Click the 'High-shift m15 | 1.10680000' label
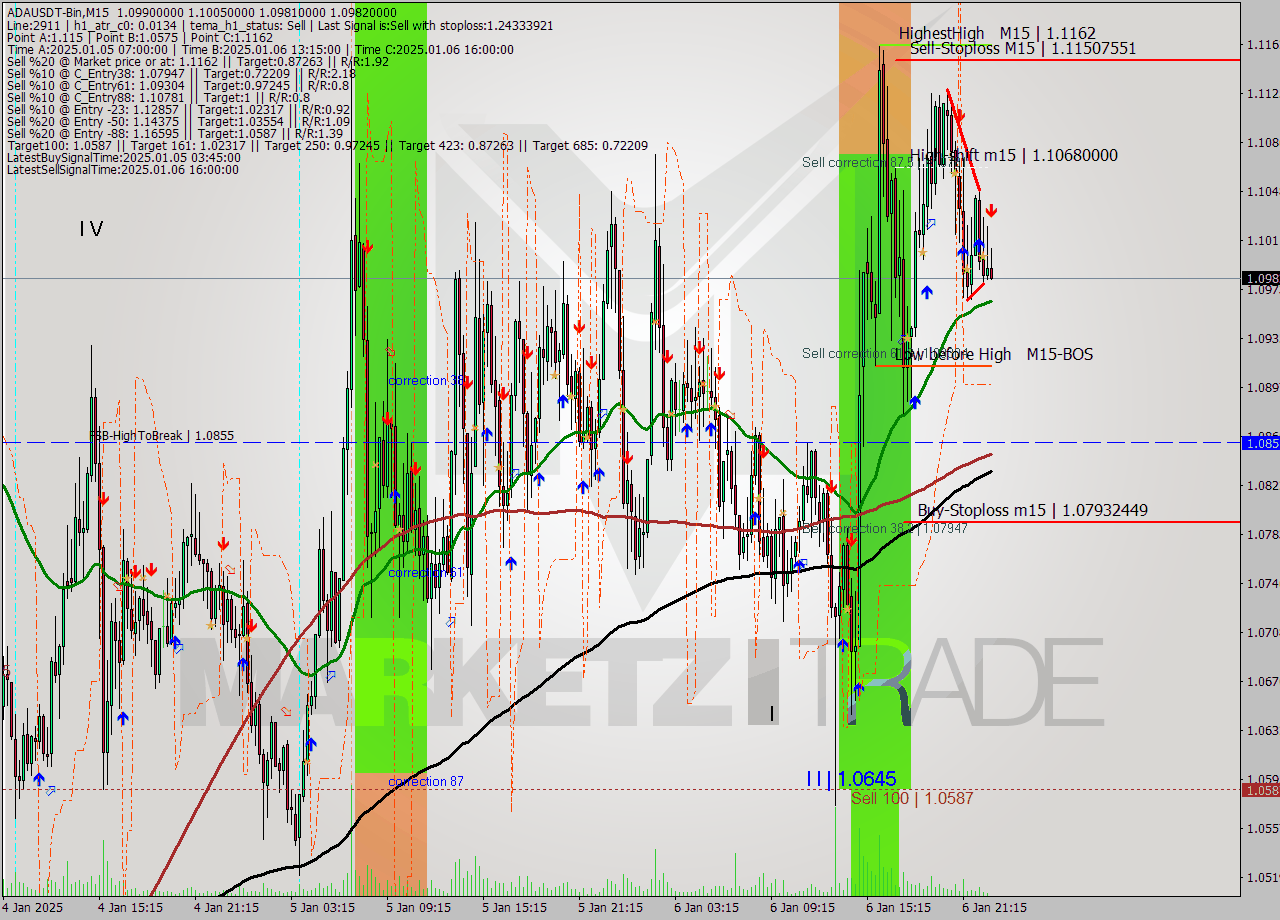Screen dimensions: 1280x920 (x=1014, y=155)
